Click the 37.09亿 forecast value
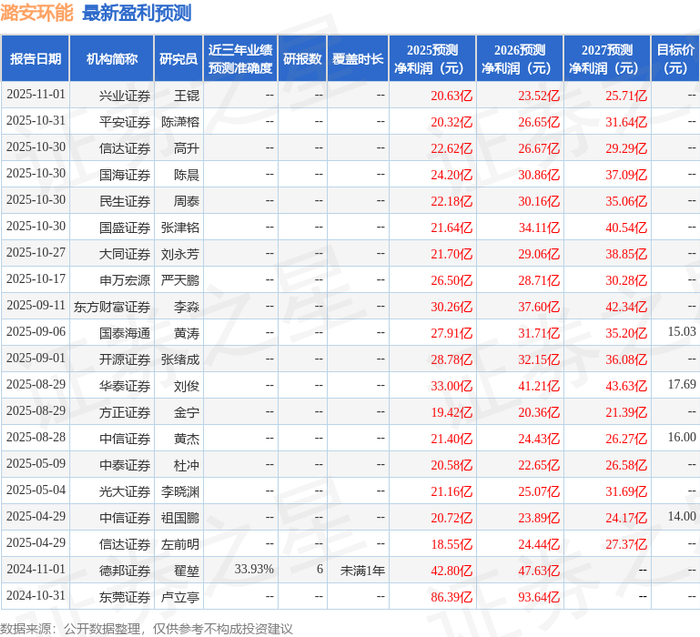 (626, 175)
